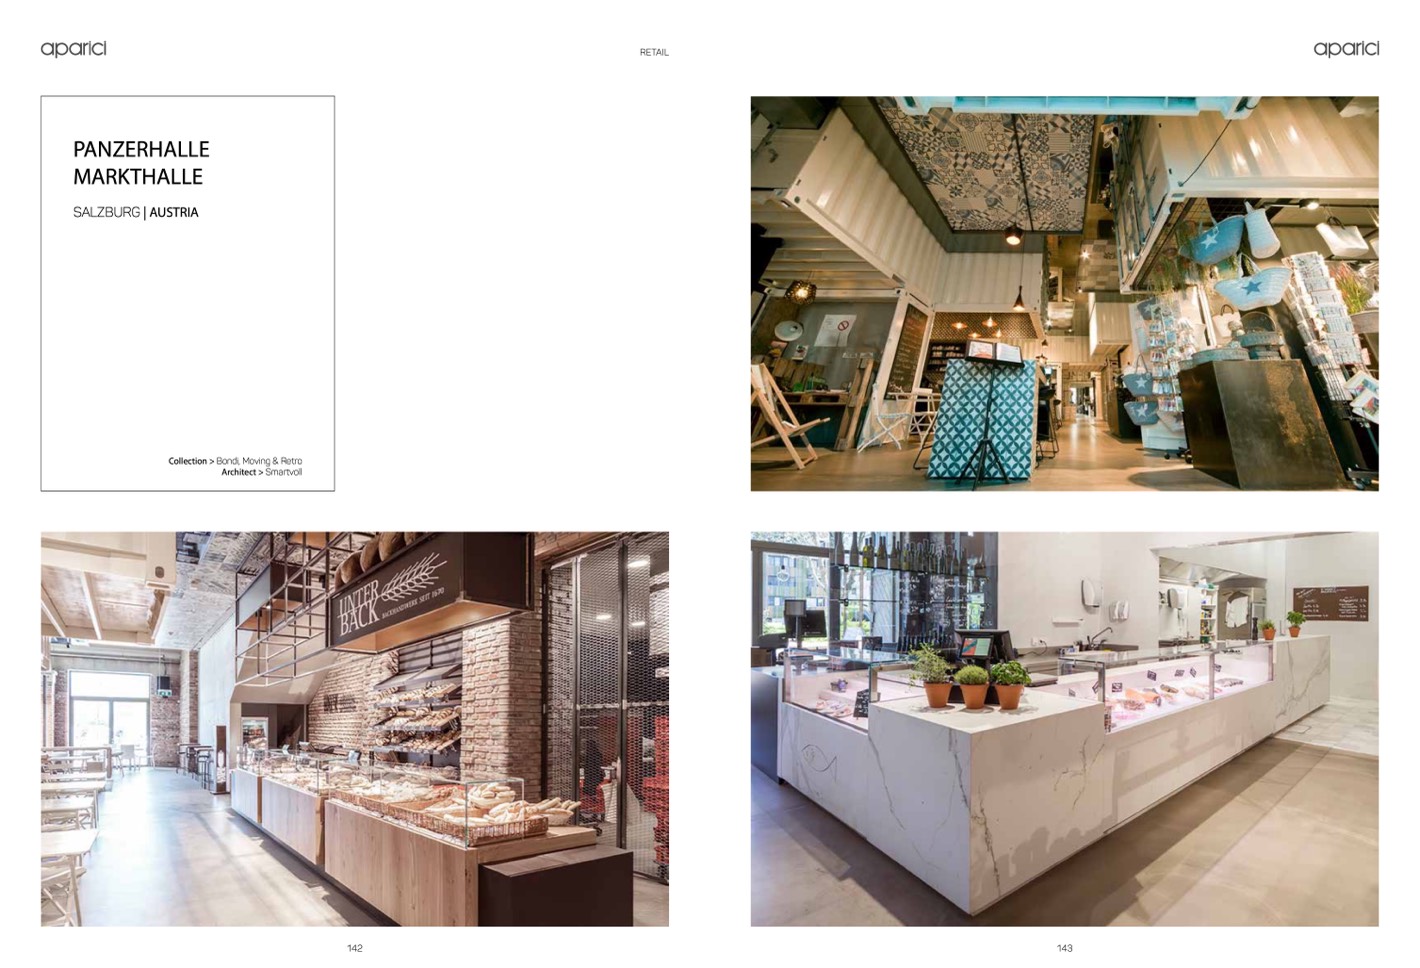Open the marble fish counter photo
This screenshot has width=1420, height=968.
[x=1064, y=728]
